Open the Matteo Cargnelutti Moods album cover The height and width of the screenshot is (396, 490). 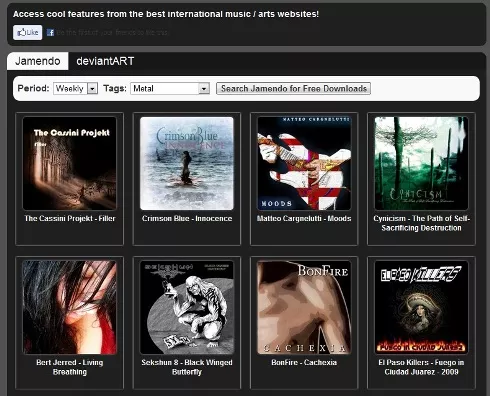pyautogui.click(x=304, y=163)
